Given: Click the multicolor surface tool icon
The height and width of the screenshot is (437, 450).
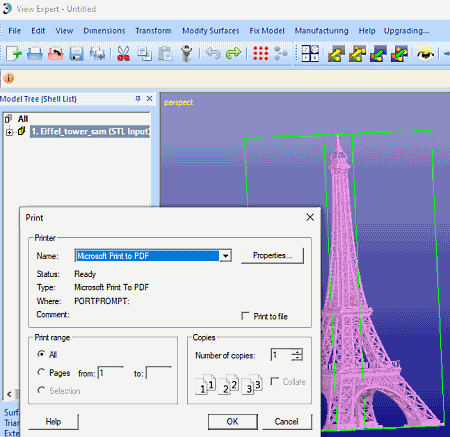Looking at the screenshot, I should 399,53.
